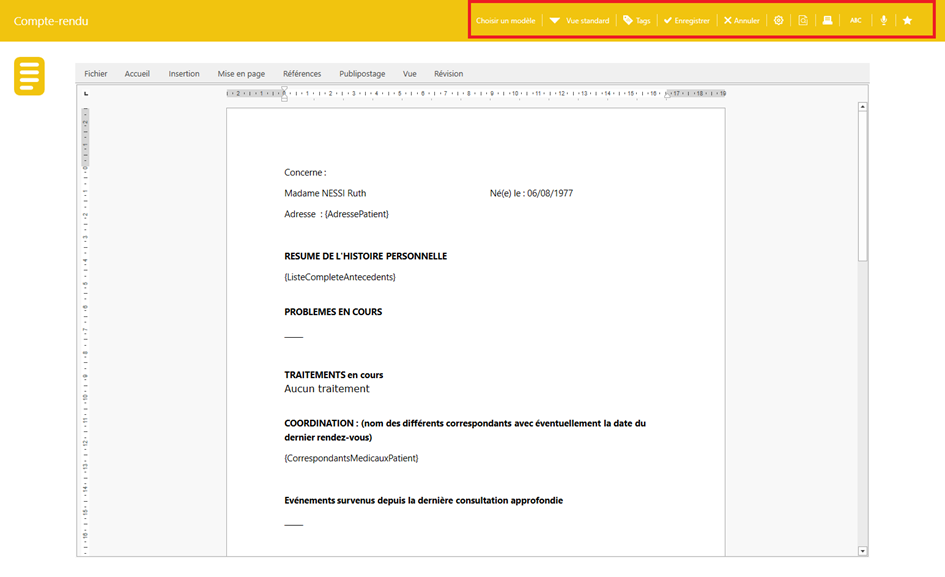The image size is (945, 577).
Task: Open the settings gear icon
Action: (779, 20)
